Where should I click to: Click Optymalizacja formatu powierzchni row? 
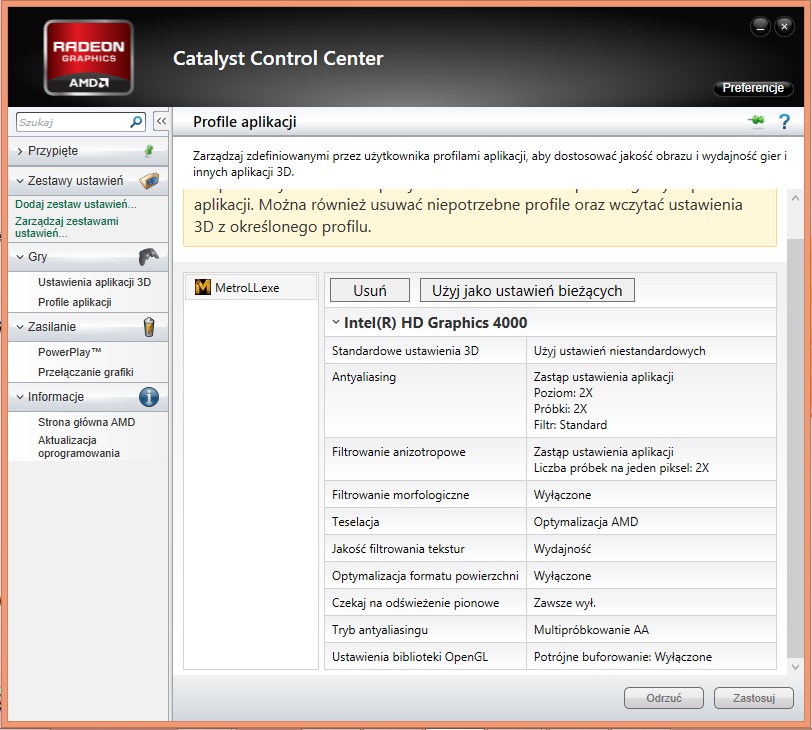[550, 575]
